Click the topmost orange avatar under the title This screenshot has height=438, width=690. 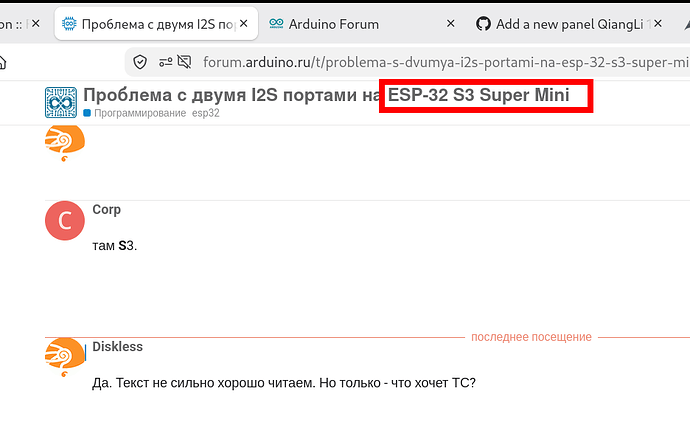65,142
